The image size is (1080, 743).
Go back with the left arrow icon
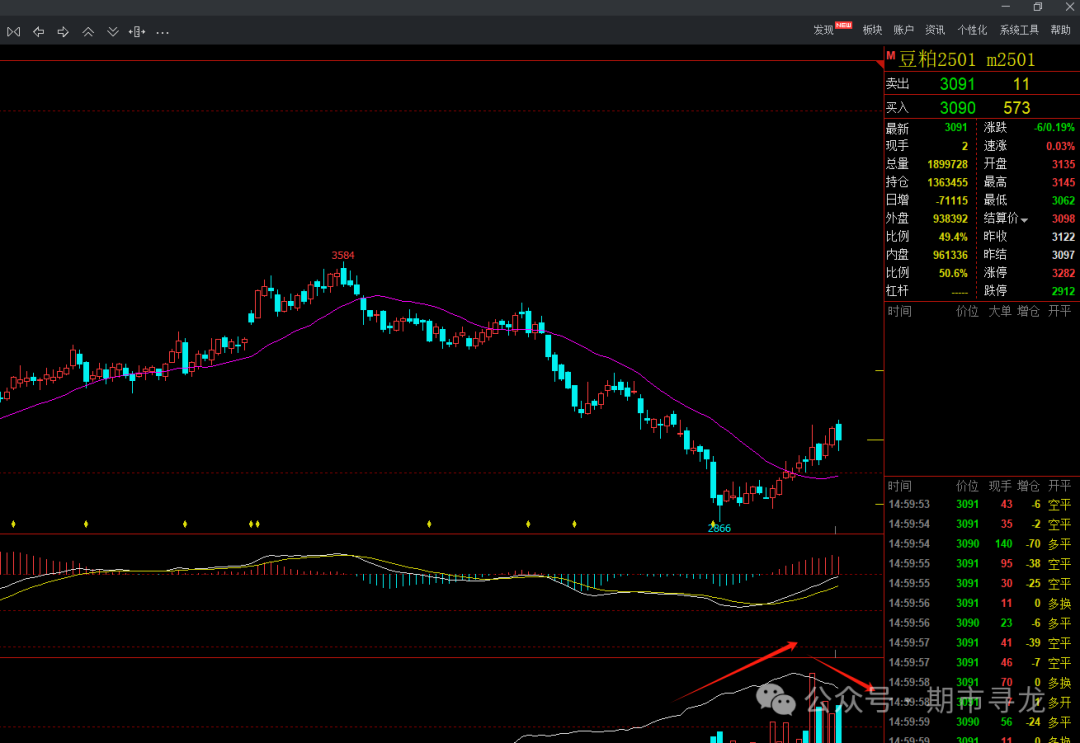[x=39, y=32]
